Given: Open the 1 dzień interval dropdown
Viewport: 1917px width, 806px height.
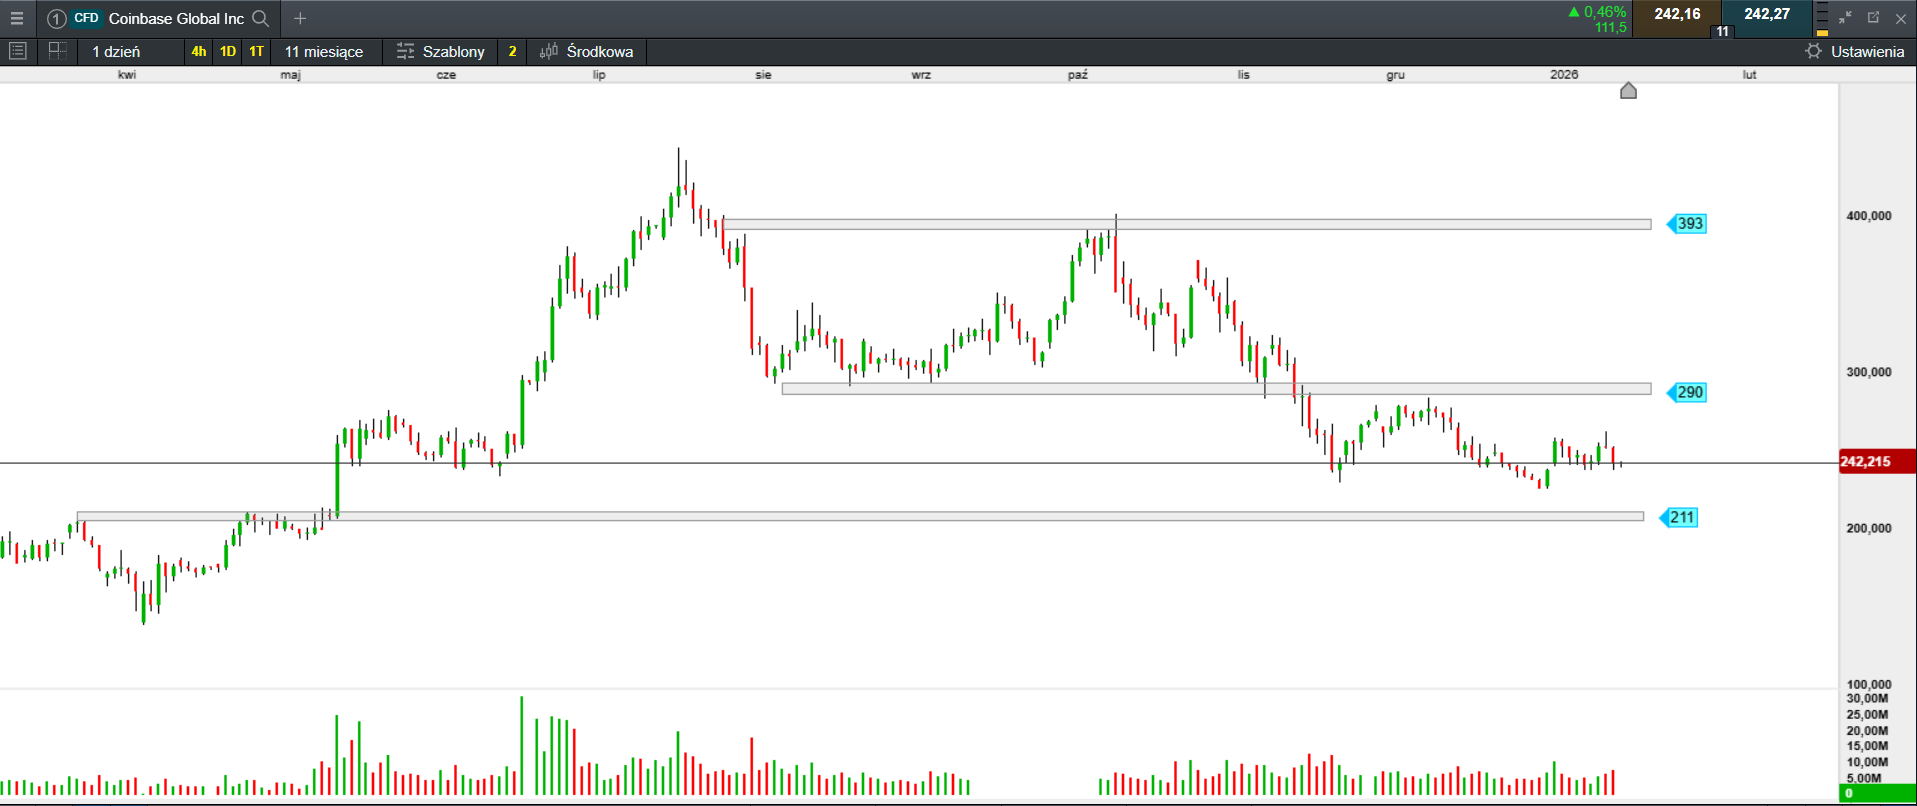Looking at the screenshot, I should tap(116, 51).
